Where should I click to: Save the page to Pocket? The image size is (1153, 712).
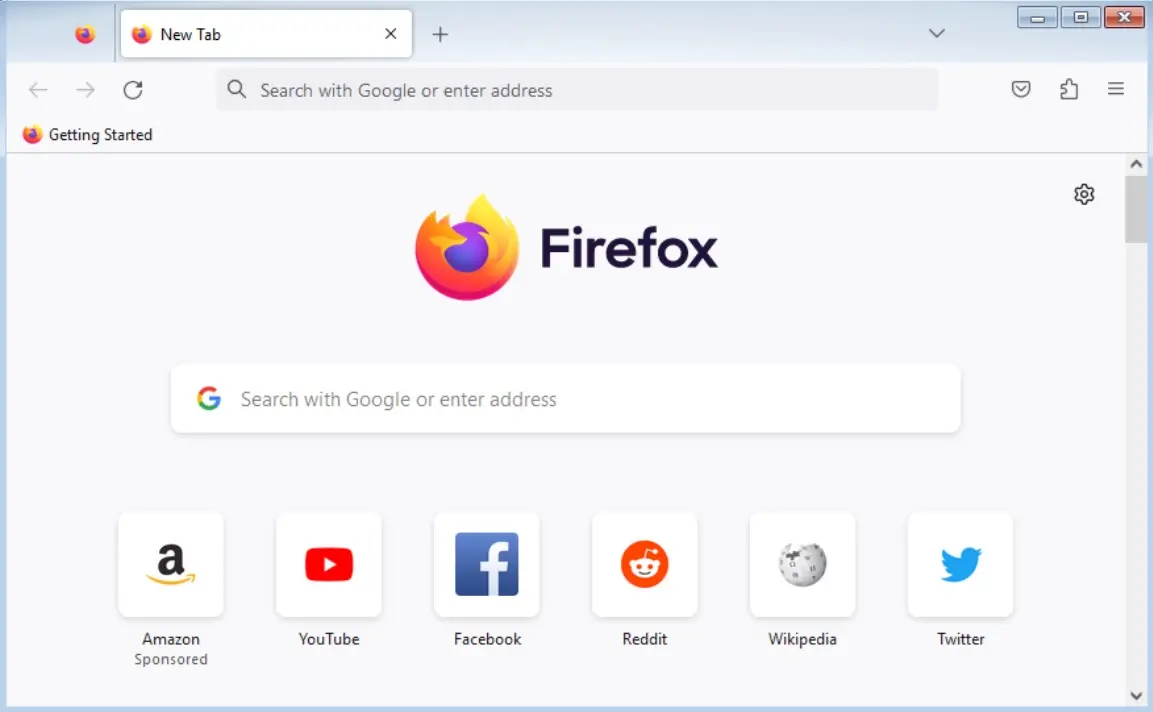1021,89
